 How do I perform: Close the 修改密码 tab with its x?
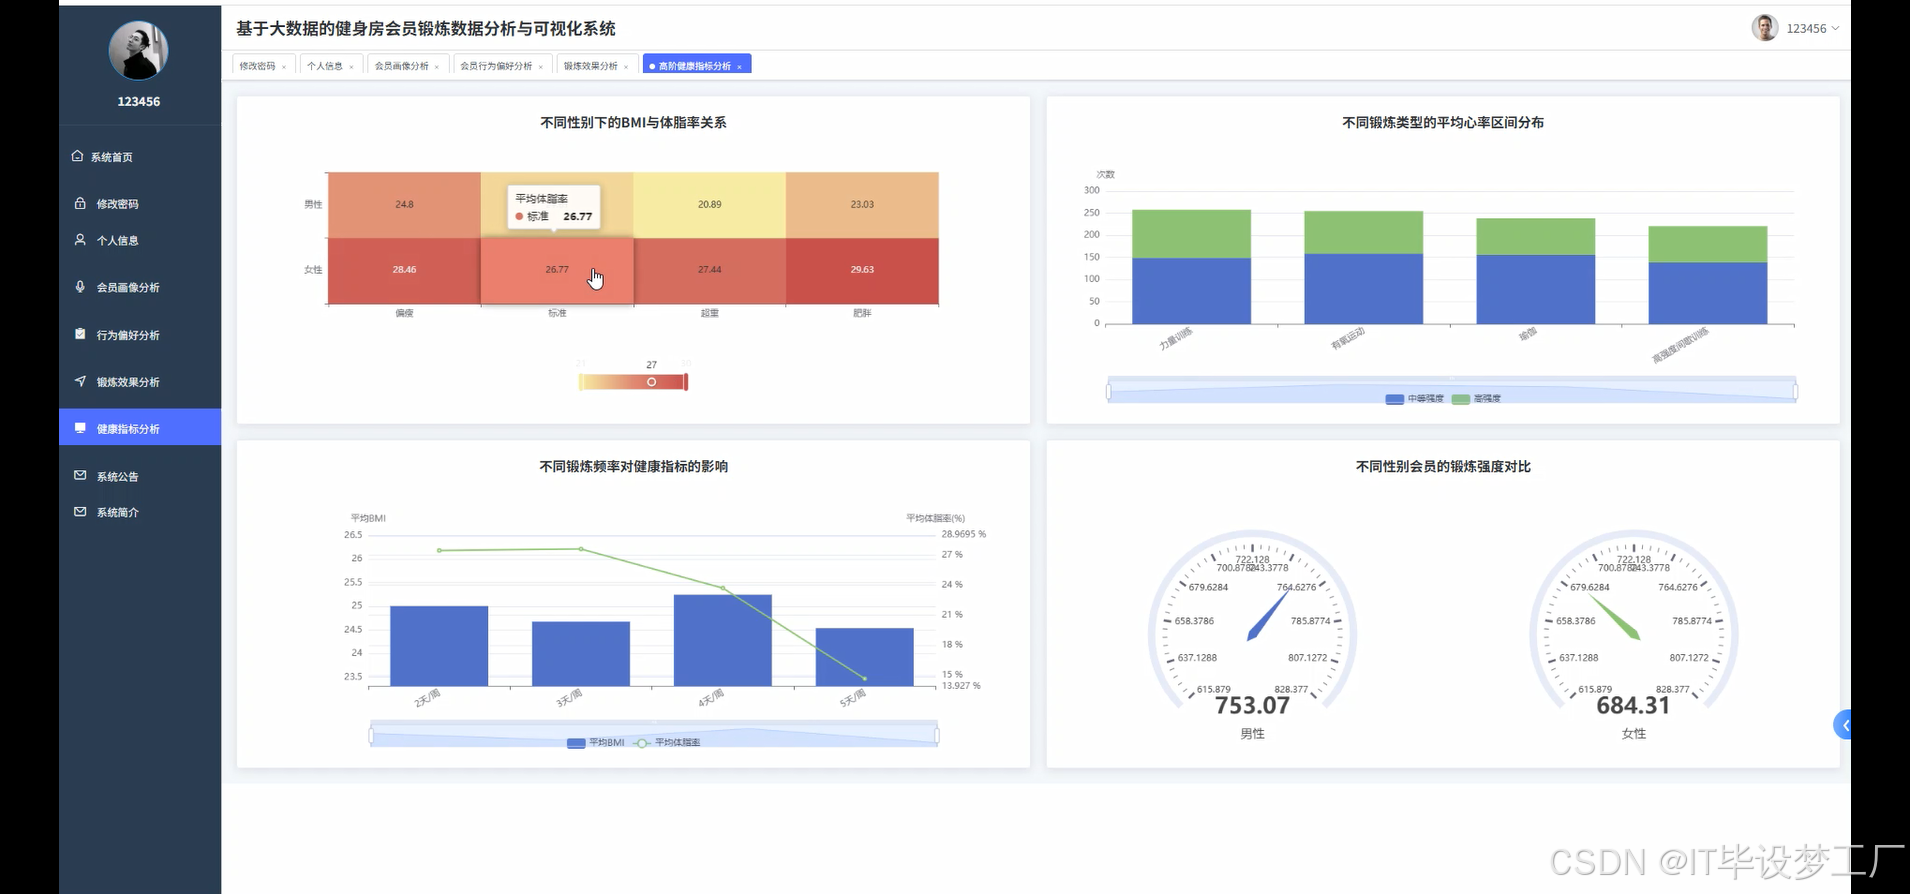(x=284, y=67)
